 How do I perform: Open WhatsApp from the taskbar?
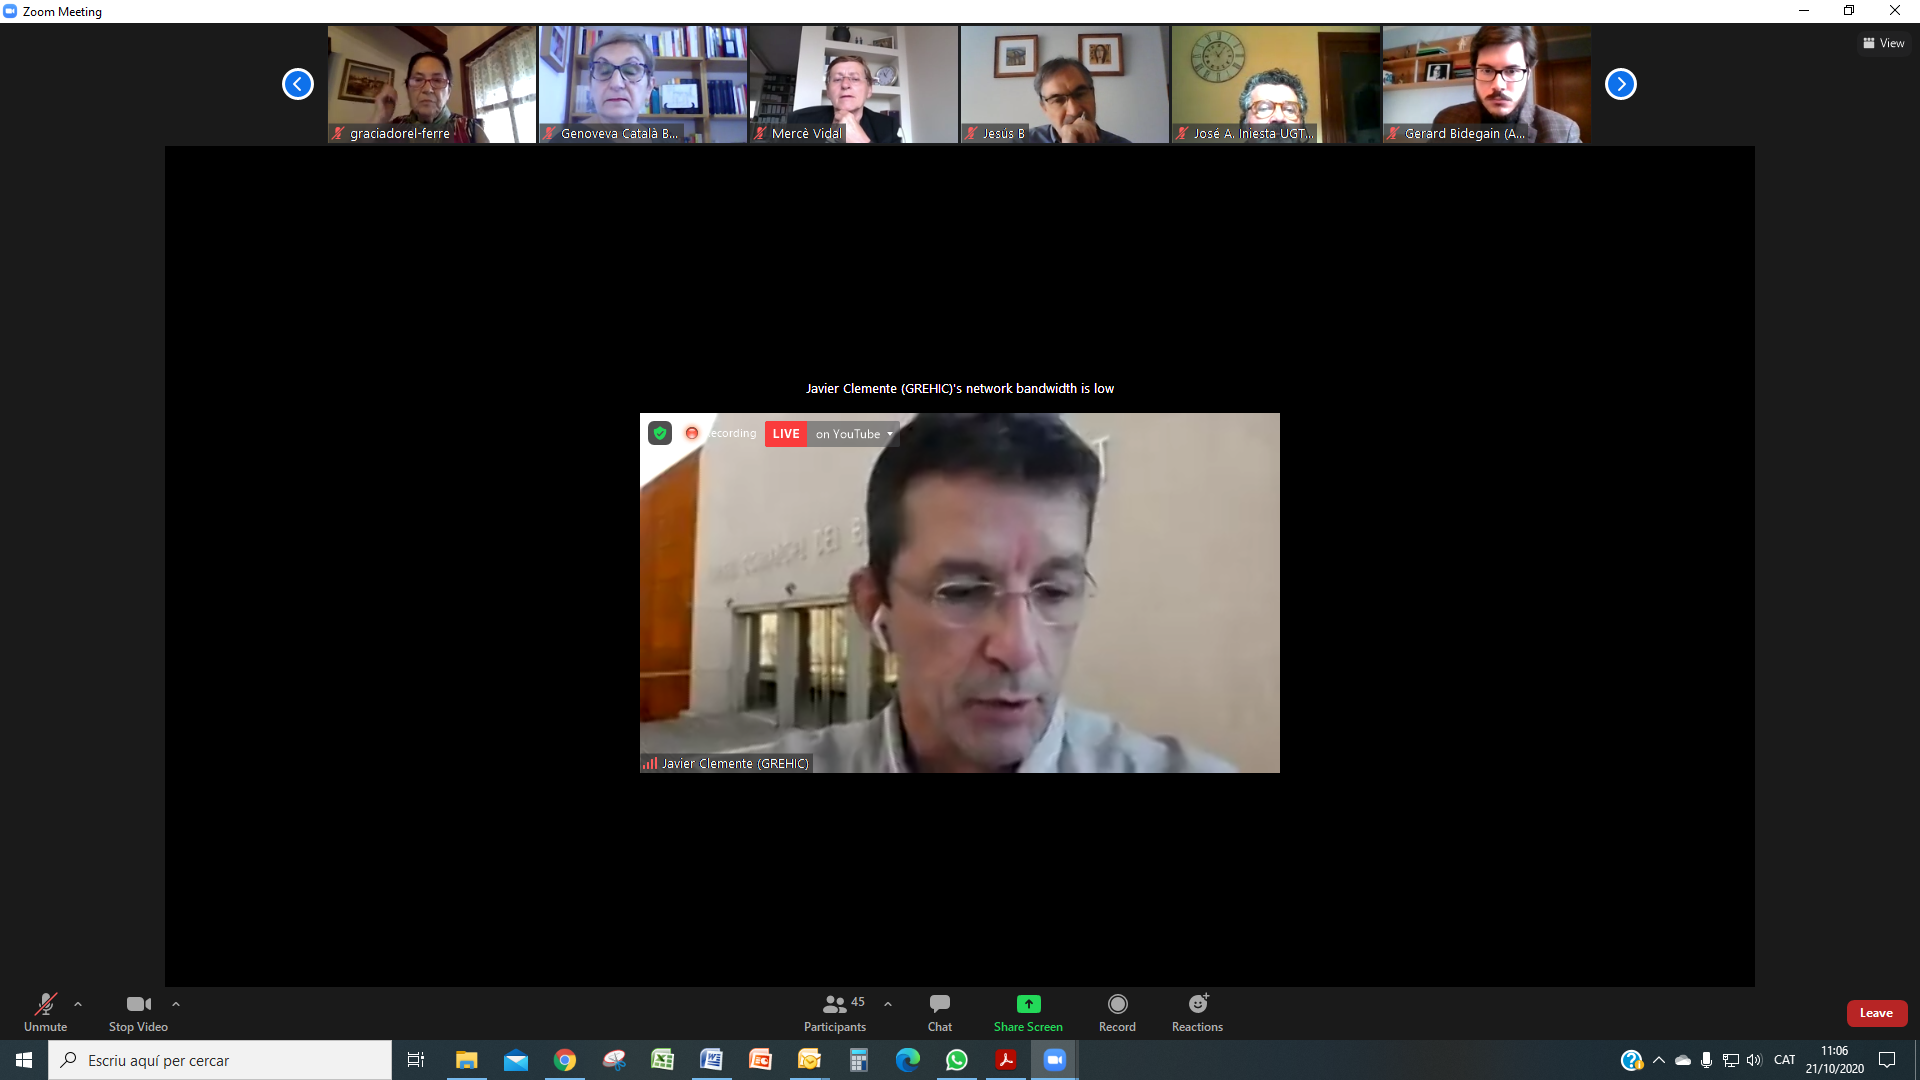(957, 1060)
